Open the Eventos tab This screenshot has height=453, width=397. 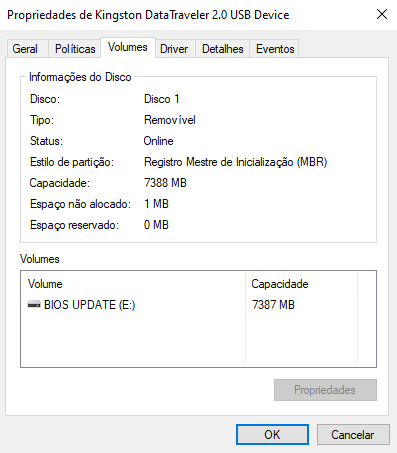pos(275,49)
